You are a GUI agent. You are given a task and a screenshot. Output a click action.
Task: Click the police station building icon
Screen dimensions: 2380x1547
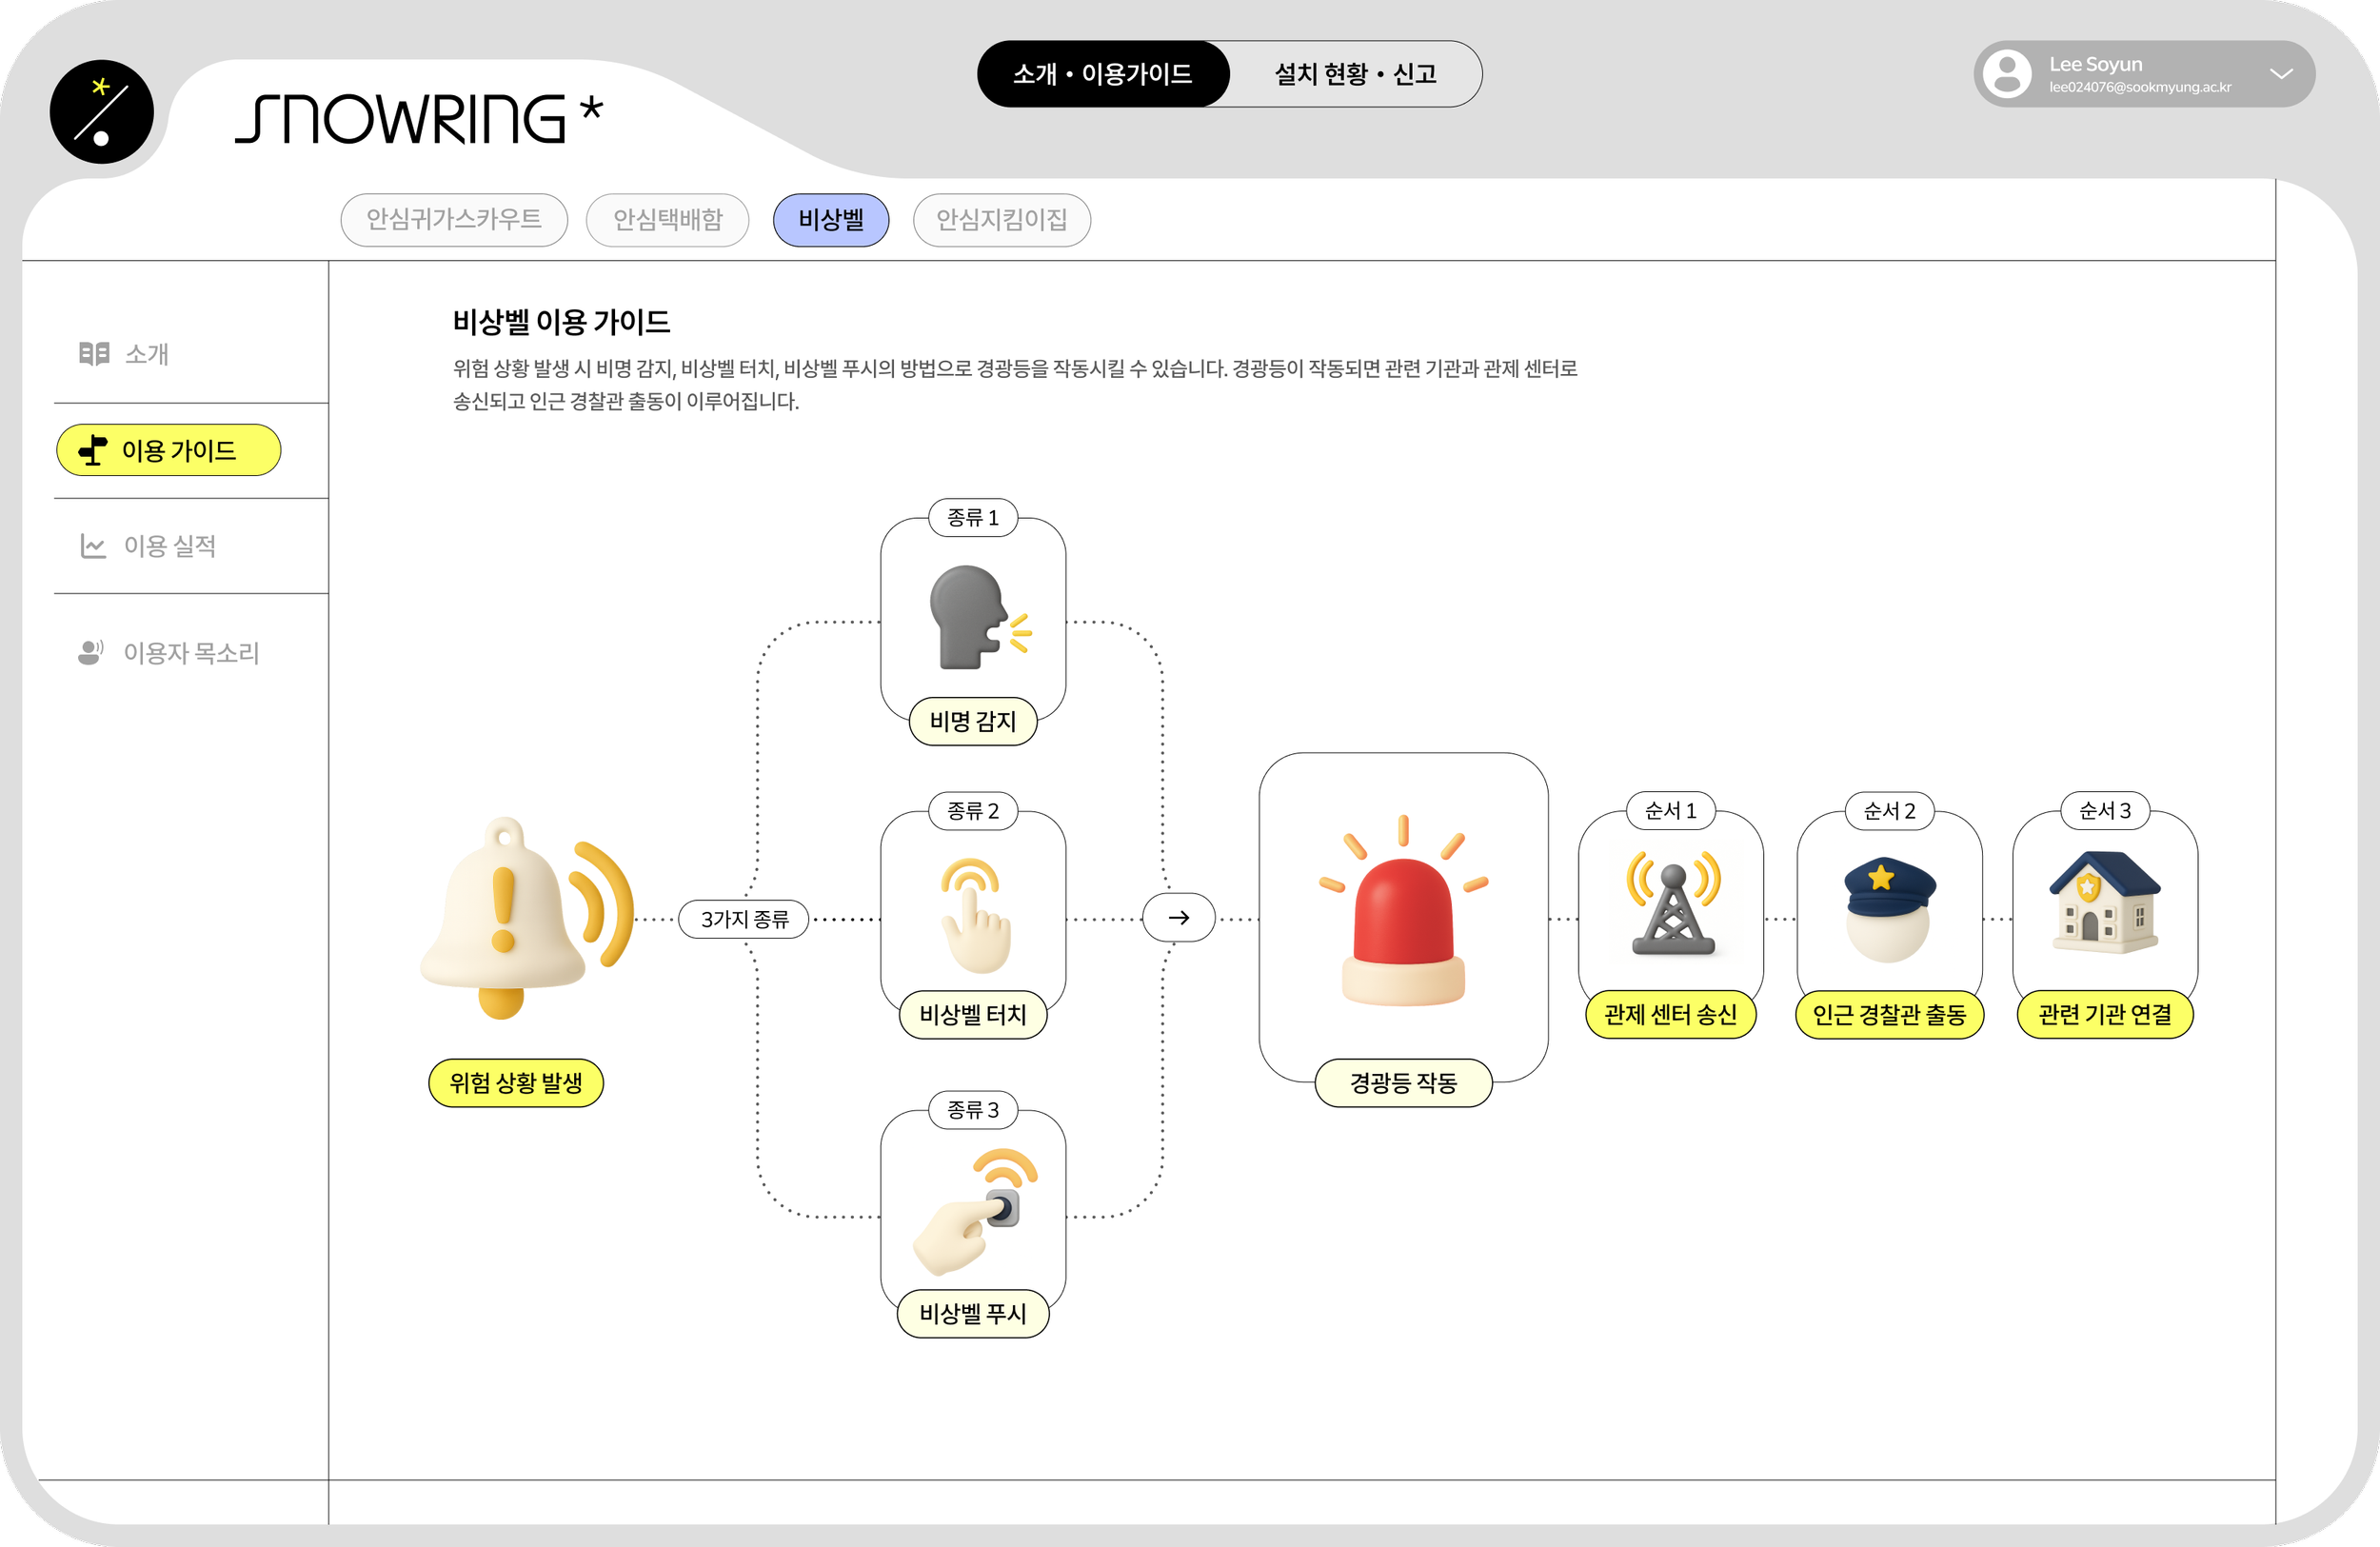pyautogui.click(x=2104, y=903)
